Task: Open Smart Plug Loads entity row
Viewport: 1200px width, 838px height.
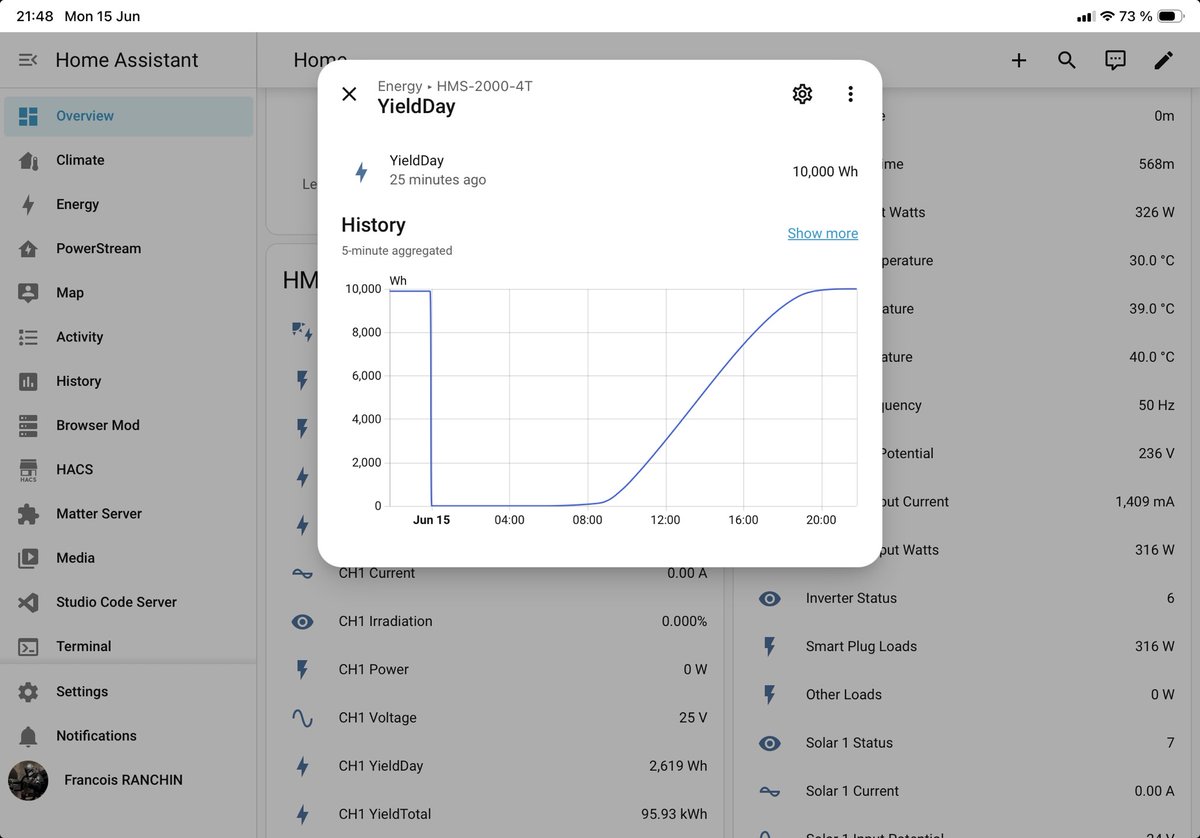Action: (965, 646)
